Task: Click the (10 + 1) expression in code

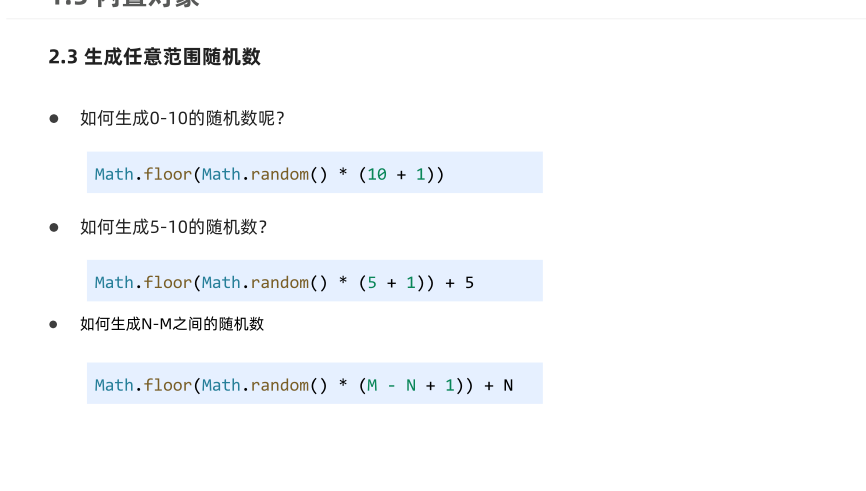Action: (397, 175)
